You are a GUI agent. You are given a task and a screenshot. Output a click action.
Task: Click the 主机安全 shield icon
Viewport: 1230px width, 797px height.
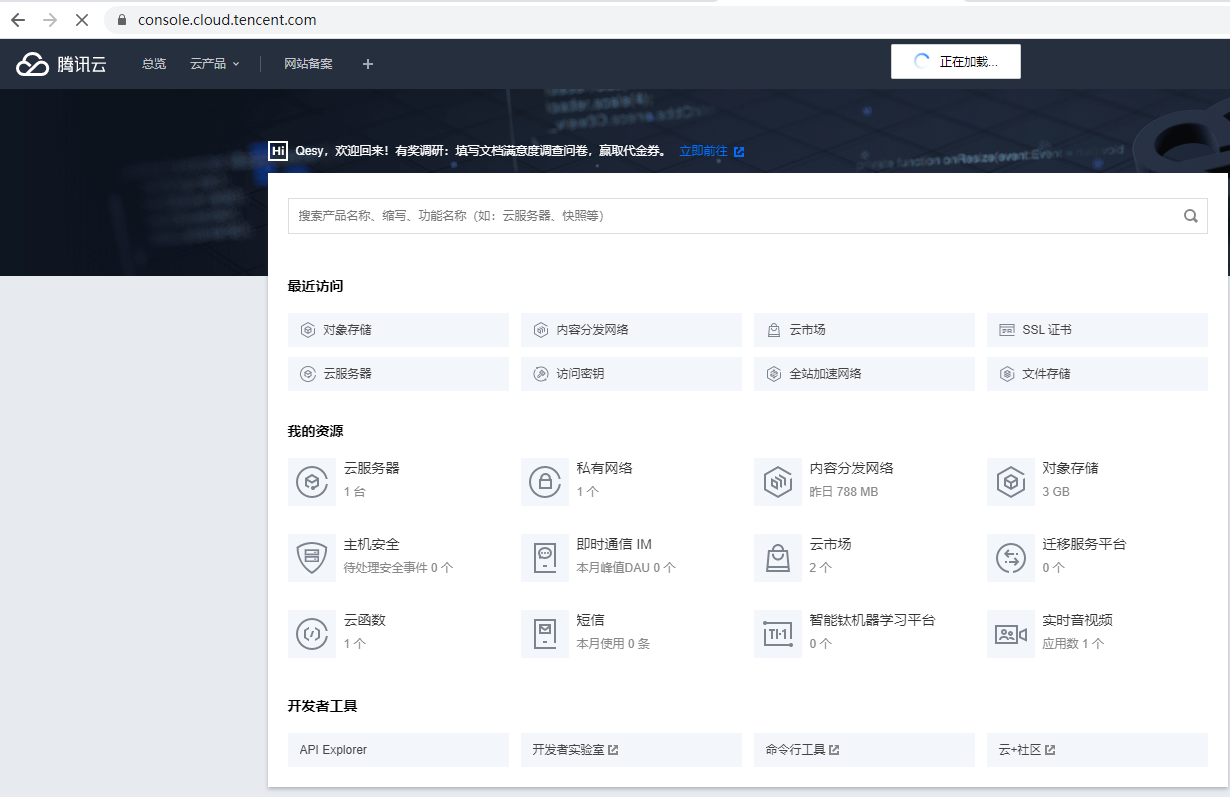(312, 558)
